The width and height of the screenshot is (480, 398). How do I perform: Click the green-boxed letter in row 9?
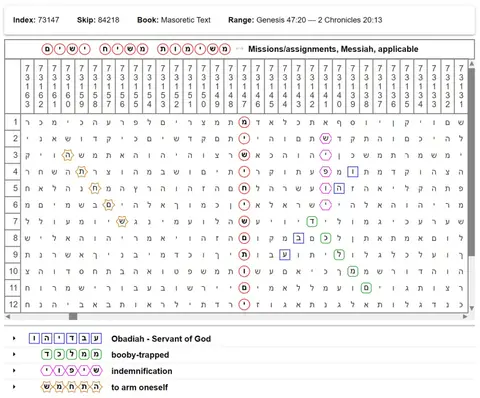point(339,255)
